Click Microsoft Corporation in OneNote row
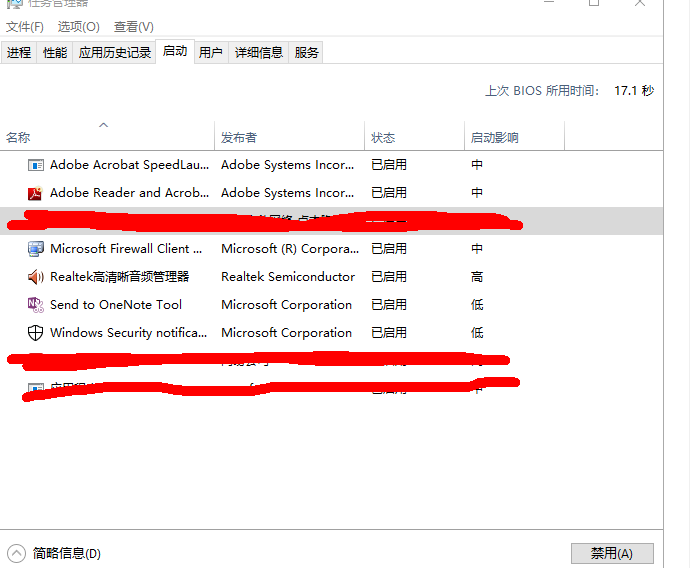 (x=286, y=305)
